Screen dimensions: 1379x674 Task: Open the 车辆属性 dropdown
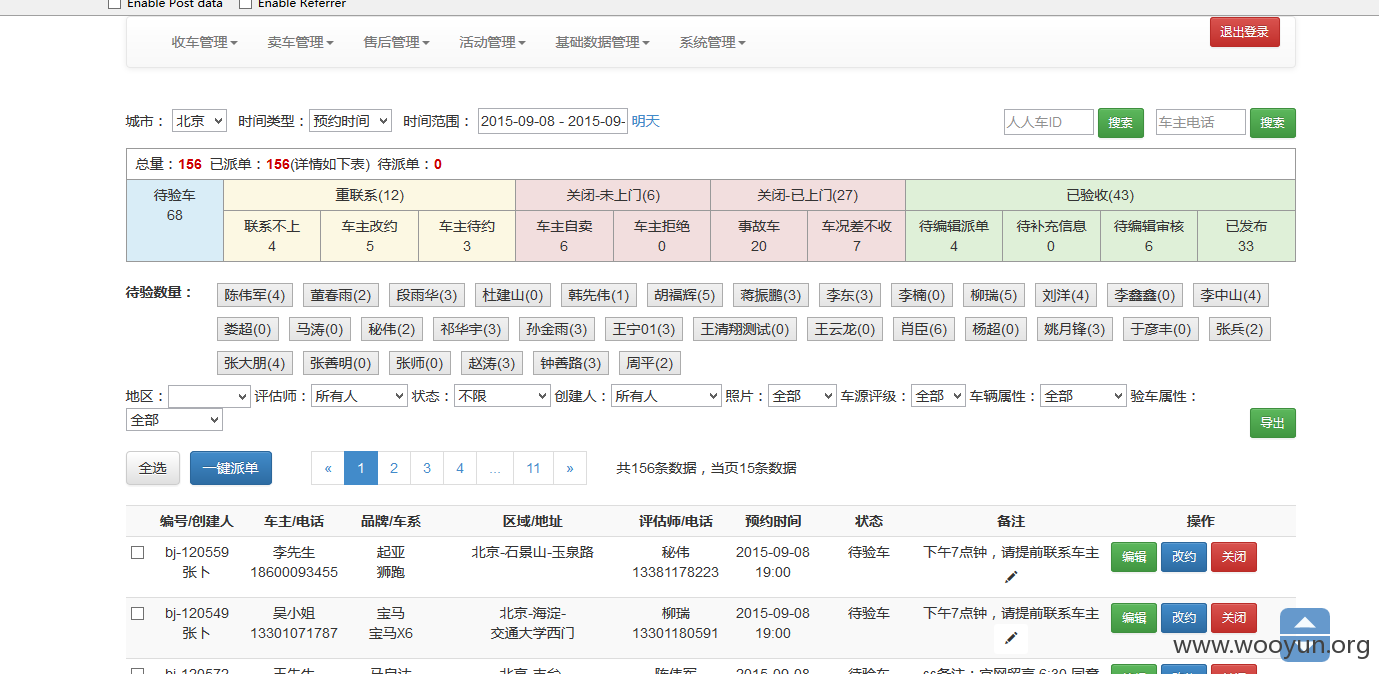pyautogui.click(x=1083, y=396)
